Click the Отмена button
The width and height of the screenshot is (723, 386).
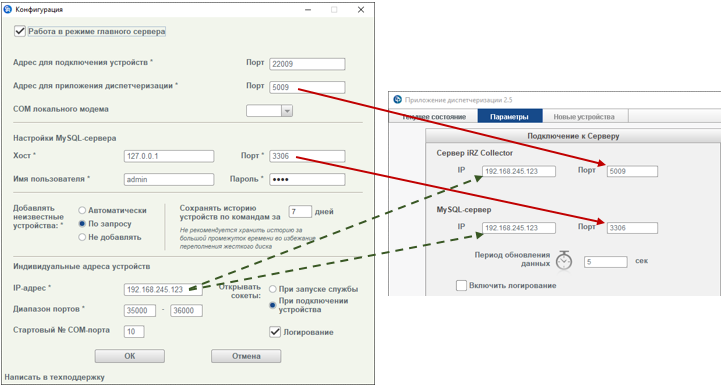click(246, 356)
